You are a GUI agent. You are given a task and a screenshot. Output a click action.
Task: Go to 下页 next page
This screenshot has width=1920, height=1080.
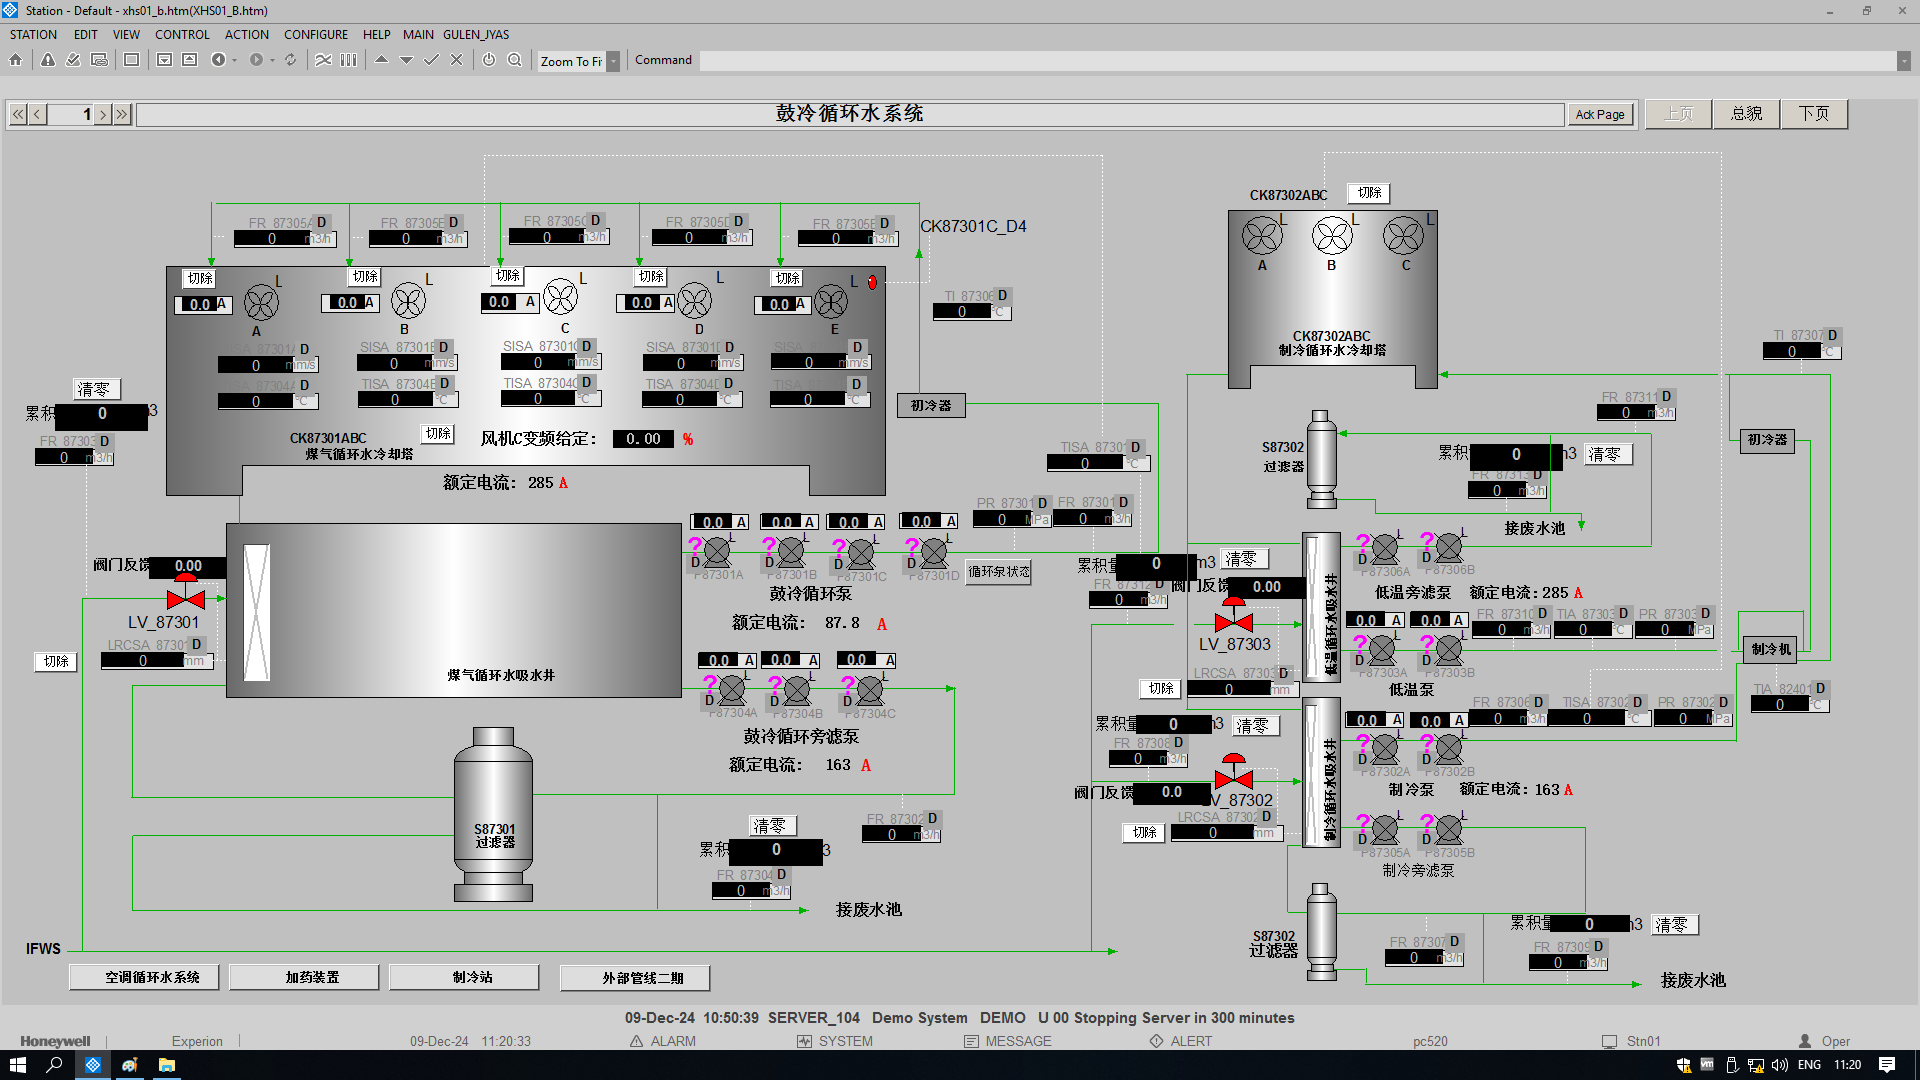pos(1814,114)
